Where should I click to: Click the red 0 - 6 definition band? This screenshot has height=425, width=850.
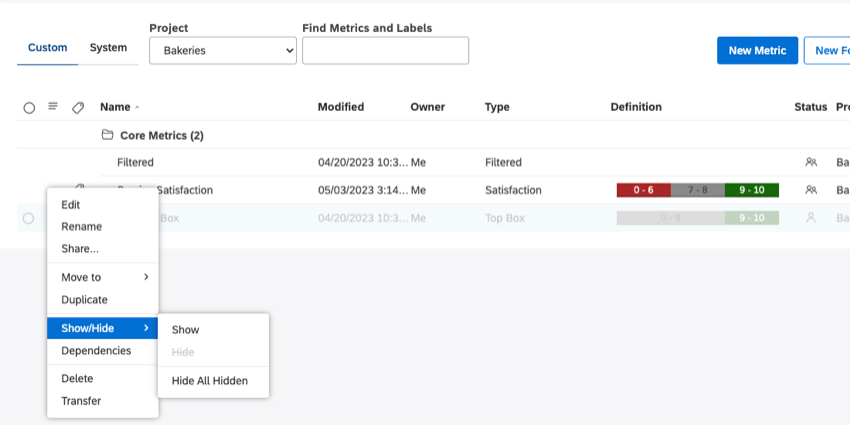(643, 190)
